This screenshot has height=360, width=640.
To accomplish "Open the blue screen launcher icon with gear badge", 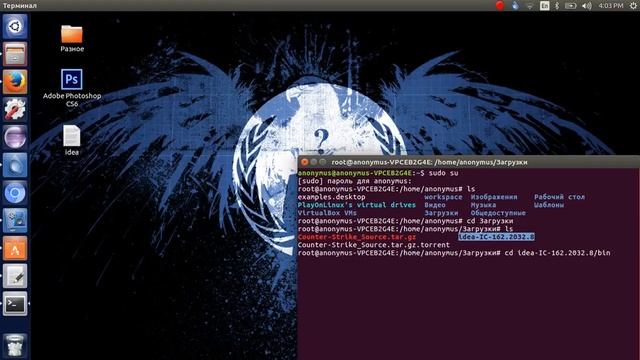I will click(x=15, y=220).
